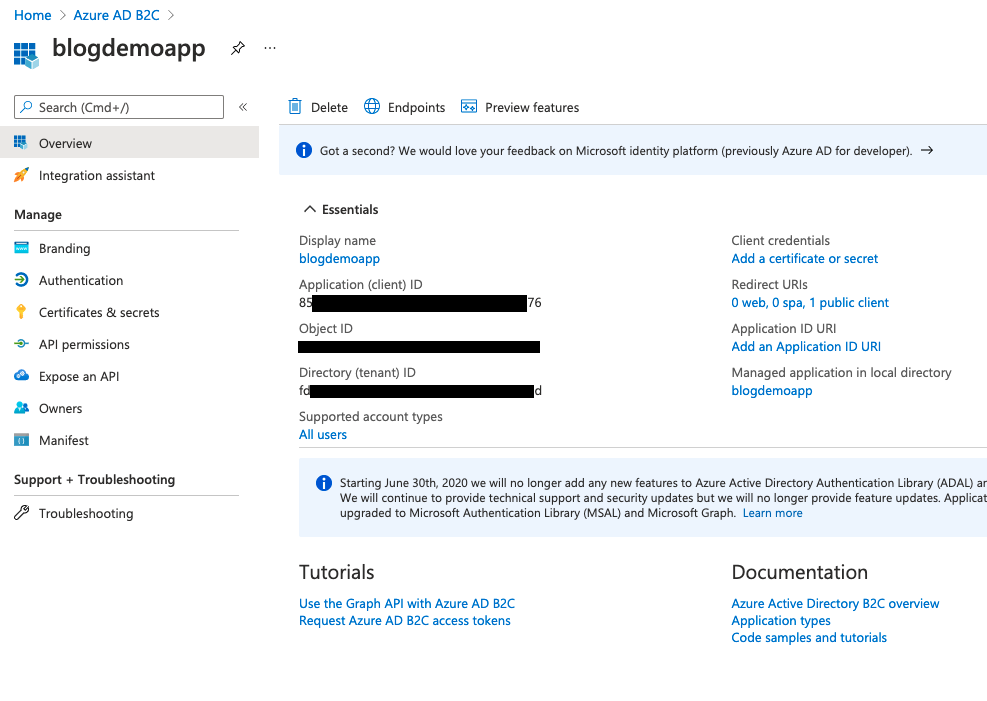Pin blogdemoapp with the pushpin icon
987x701 pixels.
[x=237, y=48]
